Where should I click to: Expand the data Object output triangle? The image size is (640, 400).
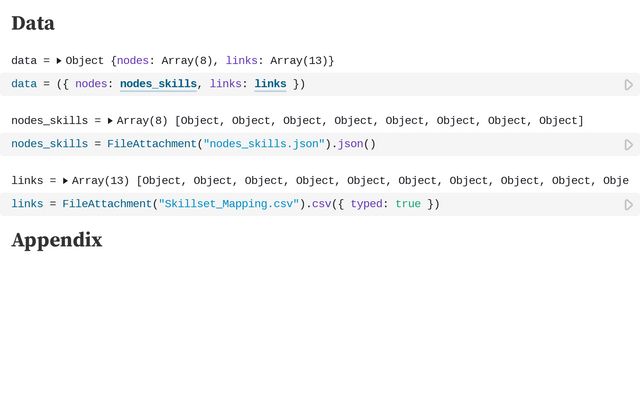[x=59, y=61]
